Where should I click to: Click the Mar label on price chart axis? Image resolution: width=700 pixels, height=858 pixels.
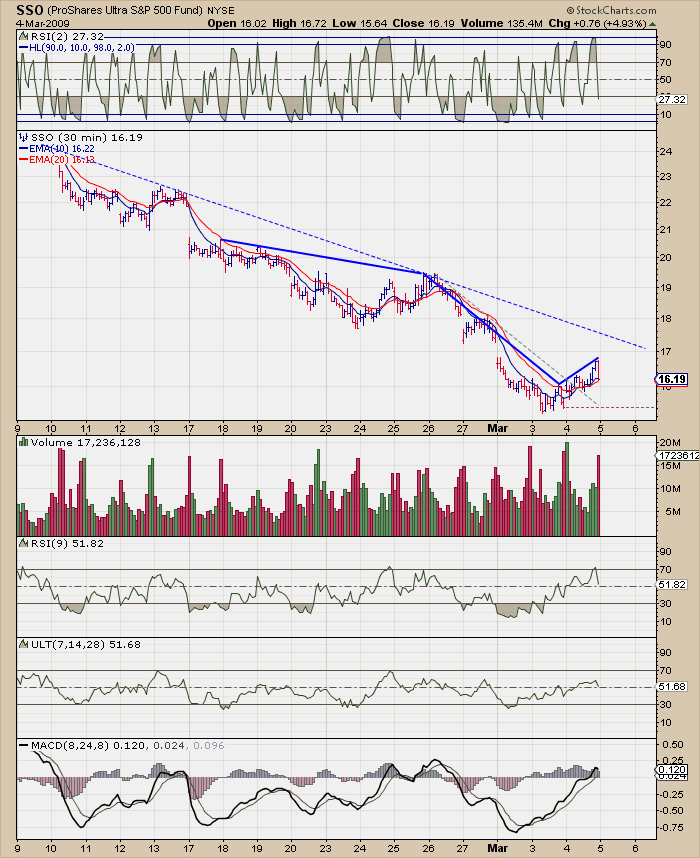[497, 428]
